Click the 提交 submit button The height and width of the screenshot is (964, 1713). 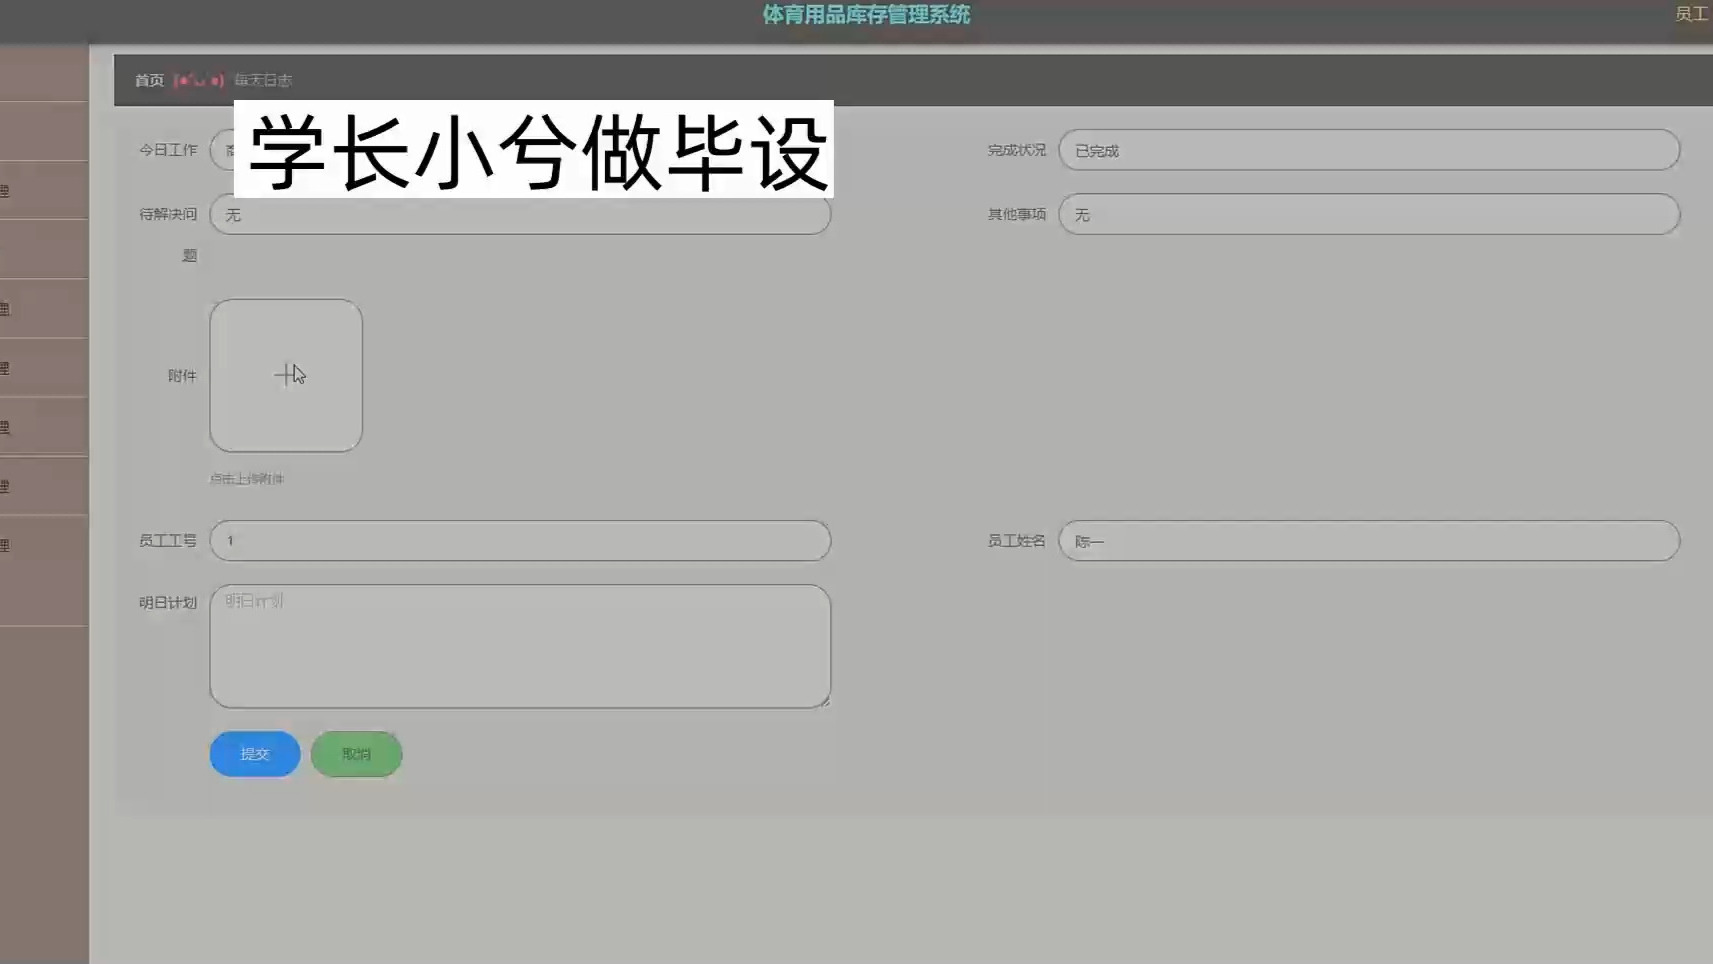[255, 754]
